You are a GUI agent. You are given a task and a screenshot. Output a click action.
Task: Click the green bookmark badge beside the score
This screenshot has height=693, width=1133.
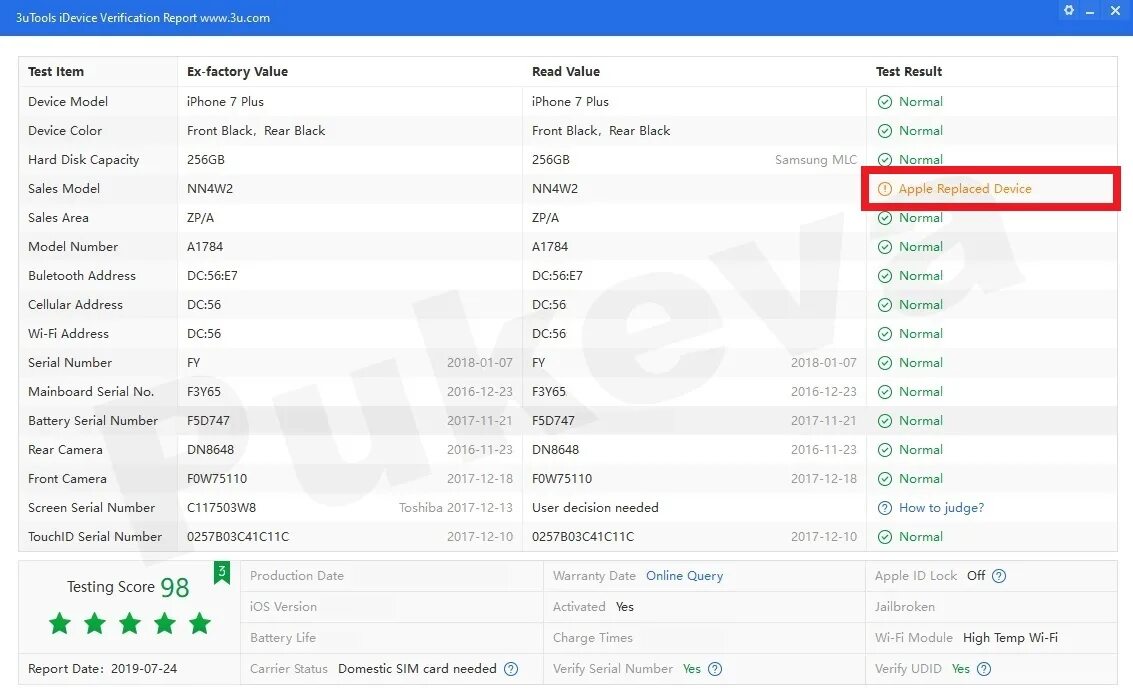coord(222,572)
